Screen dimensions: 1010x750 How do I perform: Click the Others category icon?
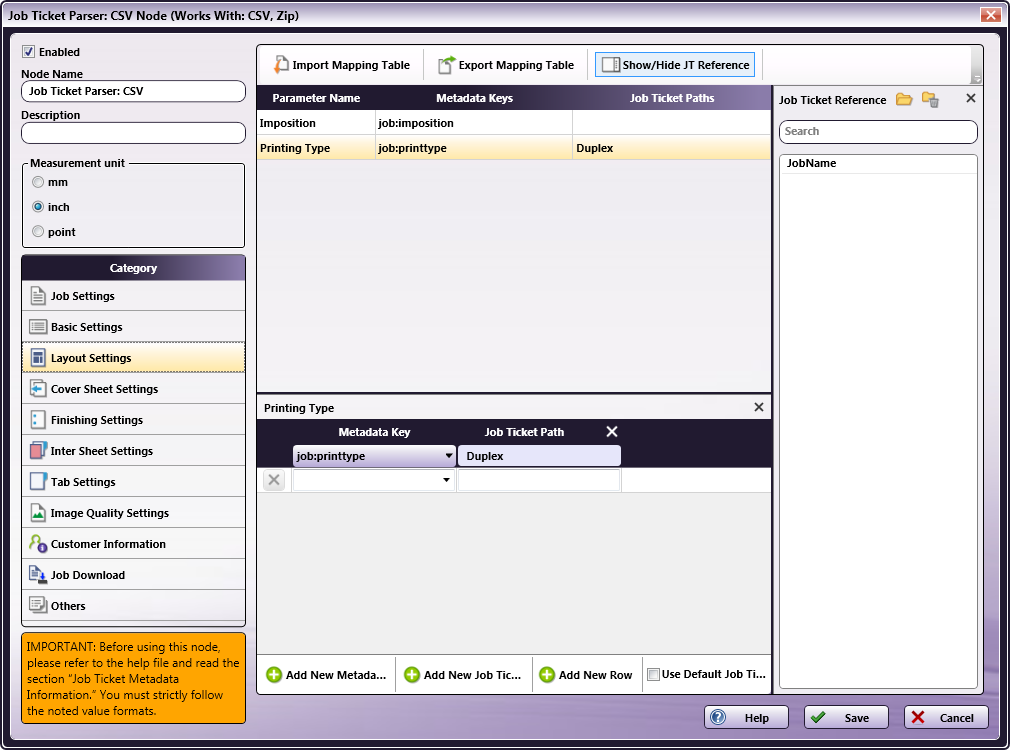click(38, 605)
